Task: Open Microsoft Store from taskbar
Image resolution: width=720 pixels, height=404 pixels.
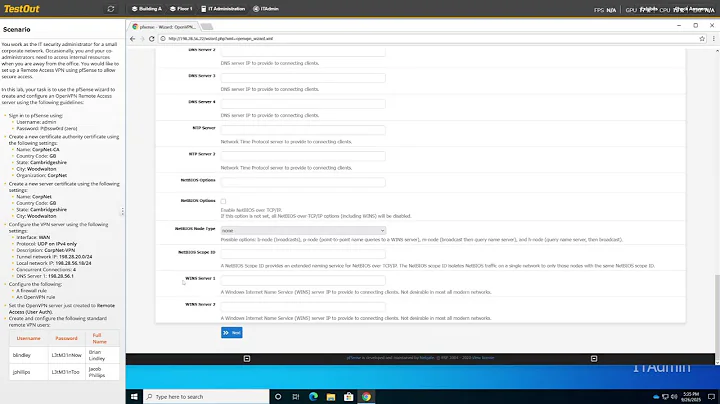Action: click(349, 397)
